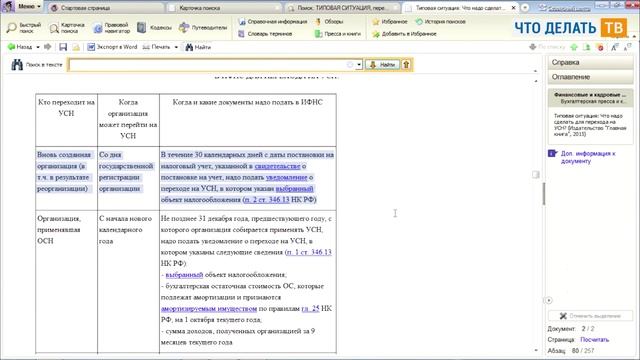Open Избранное favorites
This screenshot has height=360, width=640.
pos(390,22)
